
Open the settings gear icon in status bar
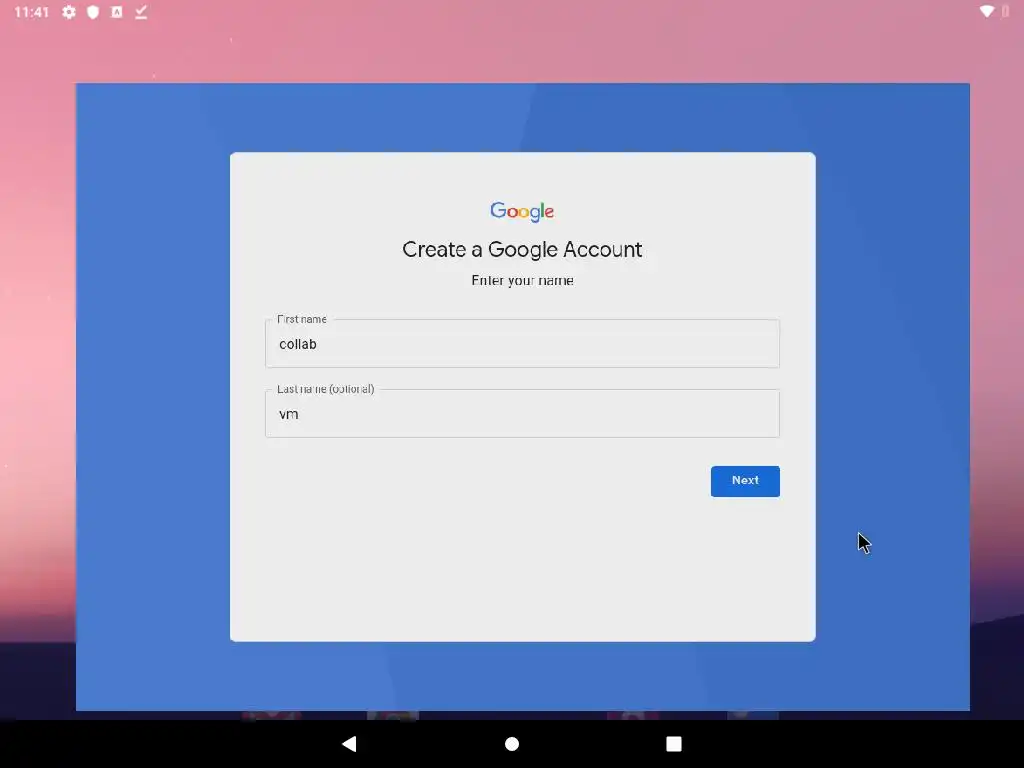[x=69, y=12]
